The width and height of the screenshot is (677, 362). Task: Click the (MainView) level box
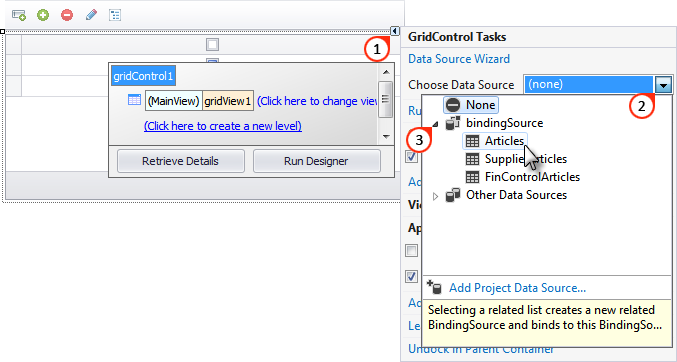(x=174, y=101)
